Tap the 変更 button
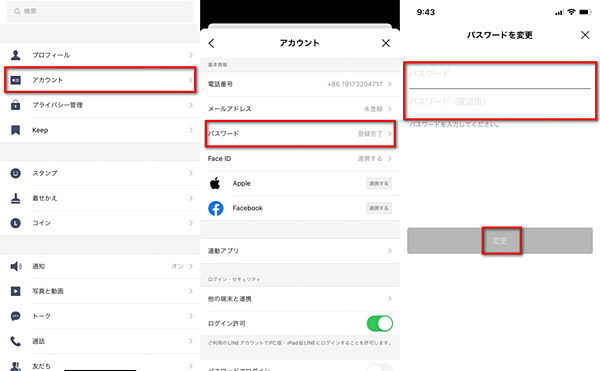The height and width of the screenshot is (371, 600). tap(500, 241)
